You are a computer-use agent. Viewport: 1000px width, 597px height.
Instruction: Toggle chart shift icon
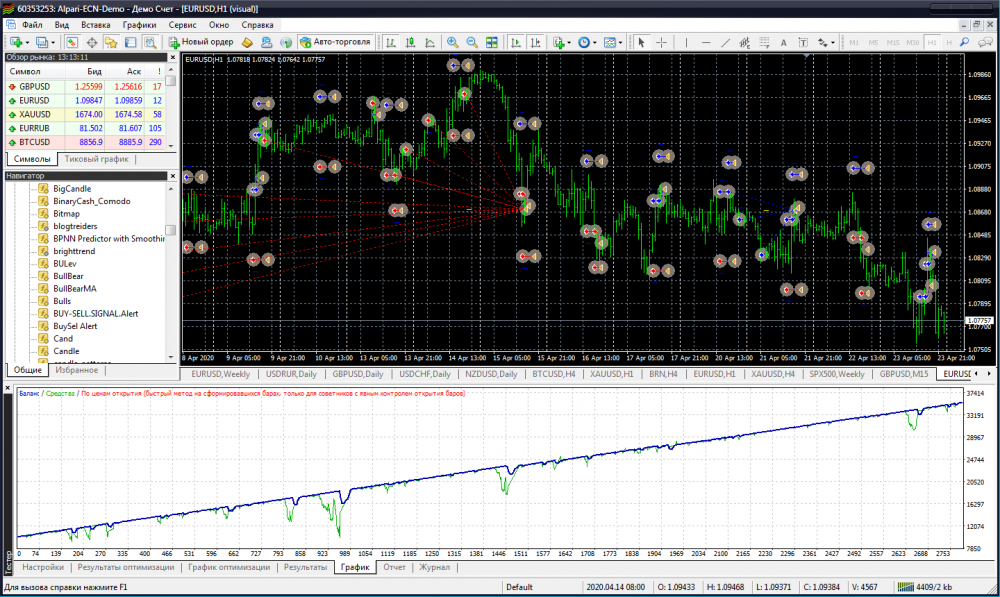click(536, 42)
